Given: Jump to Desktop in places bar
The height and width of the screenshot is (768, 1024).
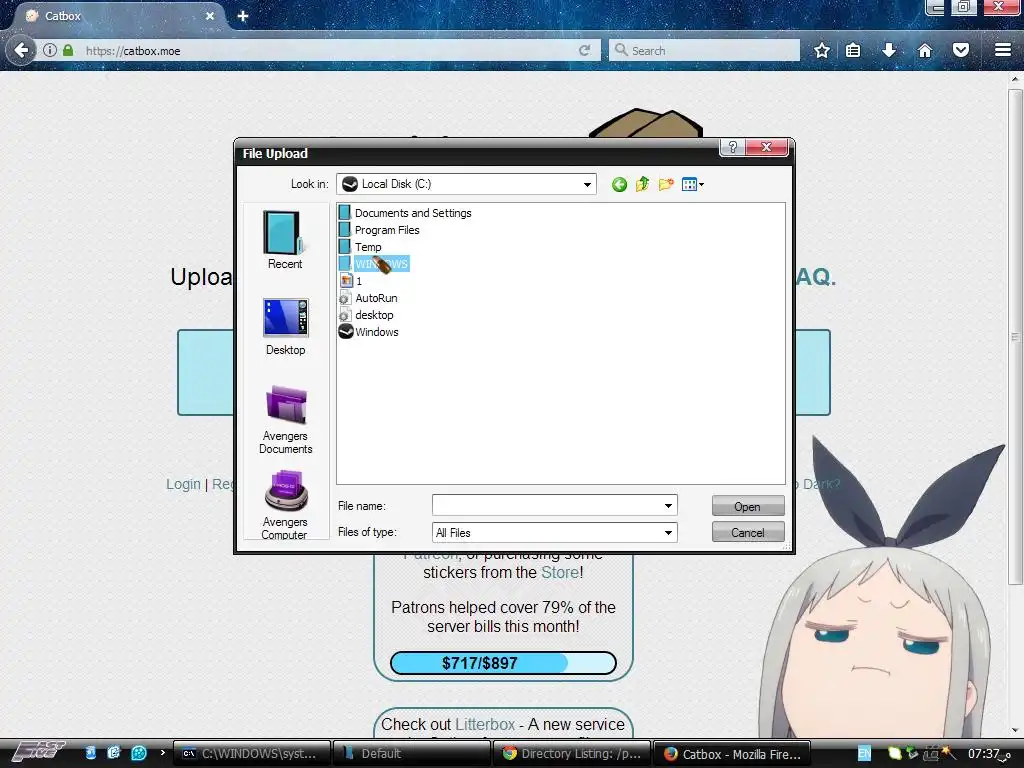Looking at the screenshot, I should pos(285,327).
